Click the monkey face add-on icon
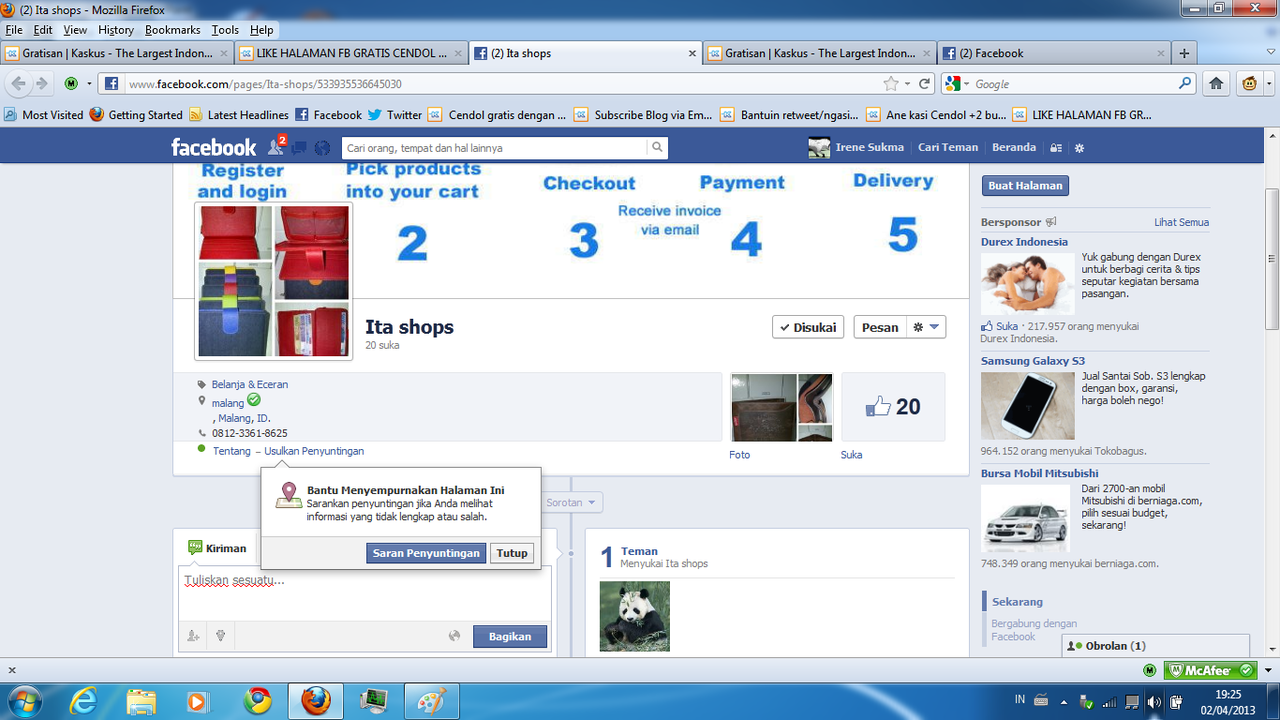This screenshot has width=1280, height=720. (1249, 83)
